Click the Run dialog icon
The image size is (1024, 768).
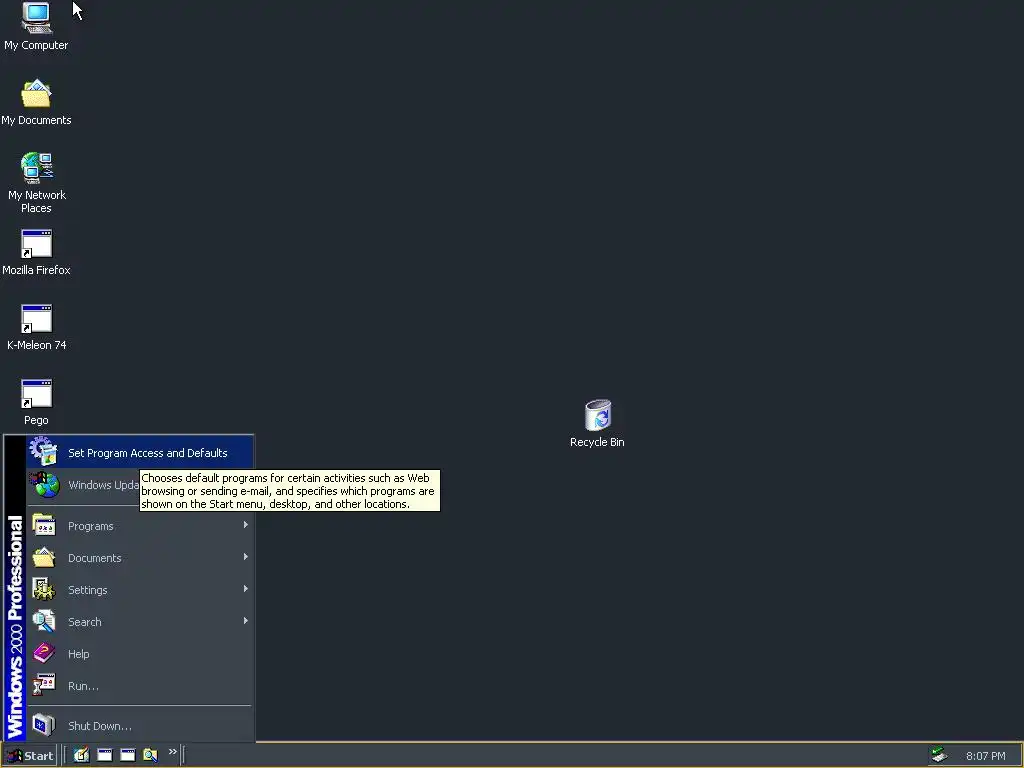pyautogui.click(x=44, y=685)
